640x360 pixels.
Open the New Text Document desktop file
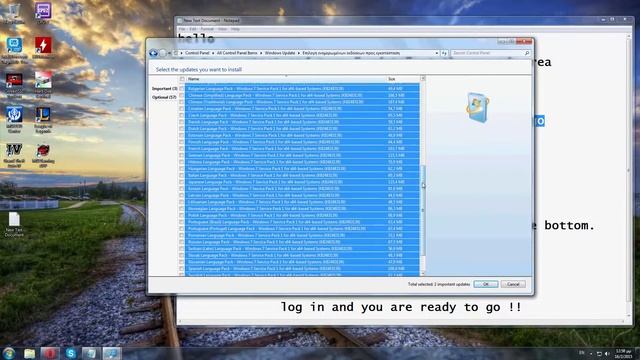pos(14,224)
